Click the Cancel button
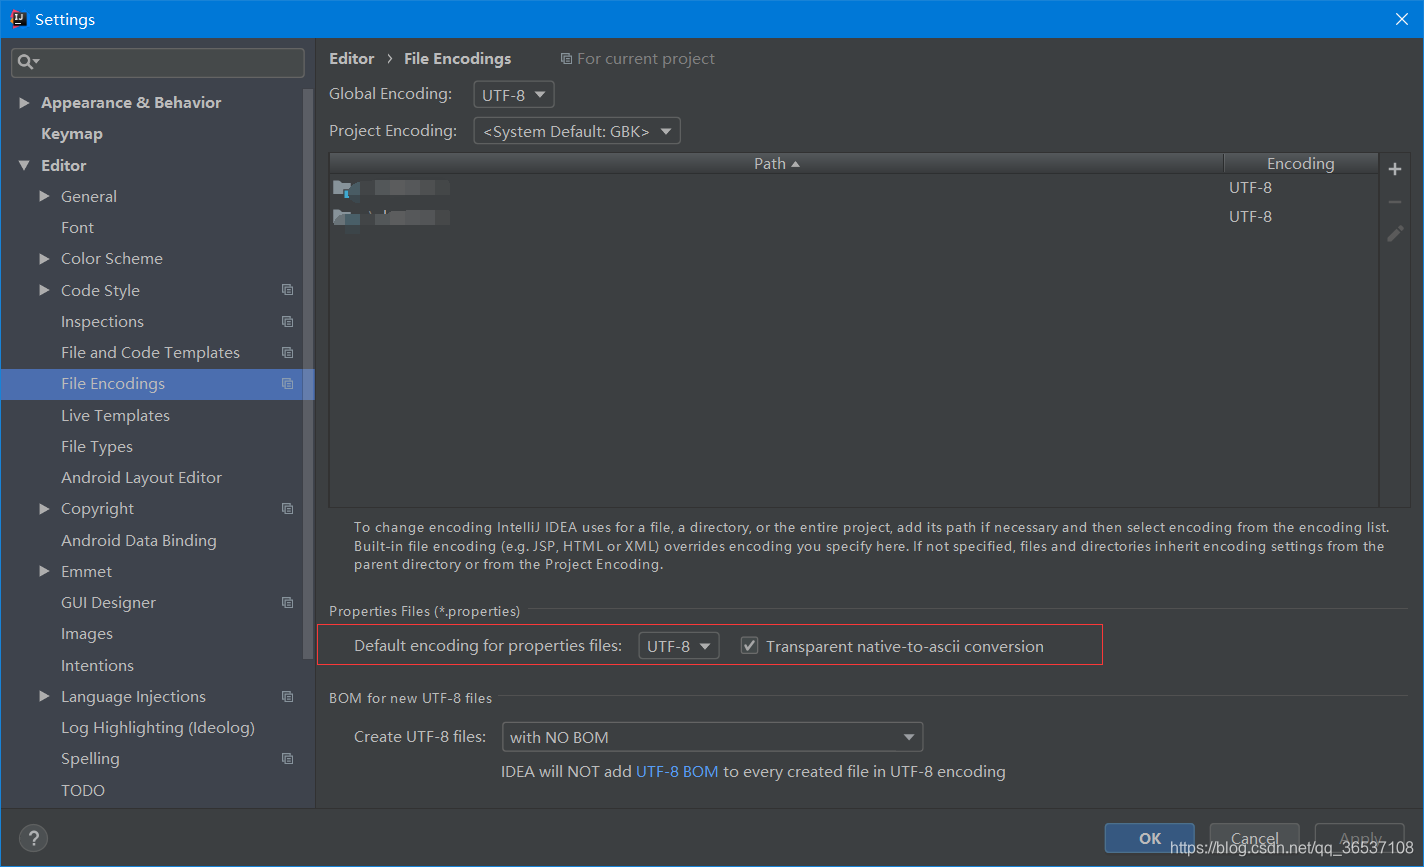The width and height of the screenshot is (1424, 867). pyautogui.click(x=1255, y=838)
